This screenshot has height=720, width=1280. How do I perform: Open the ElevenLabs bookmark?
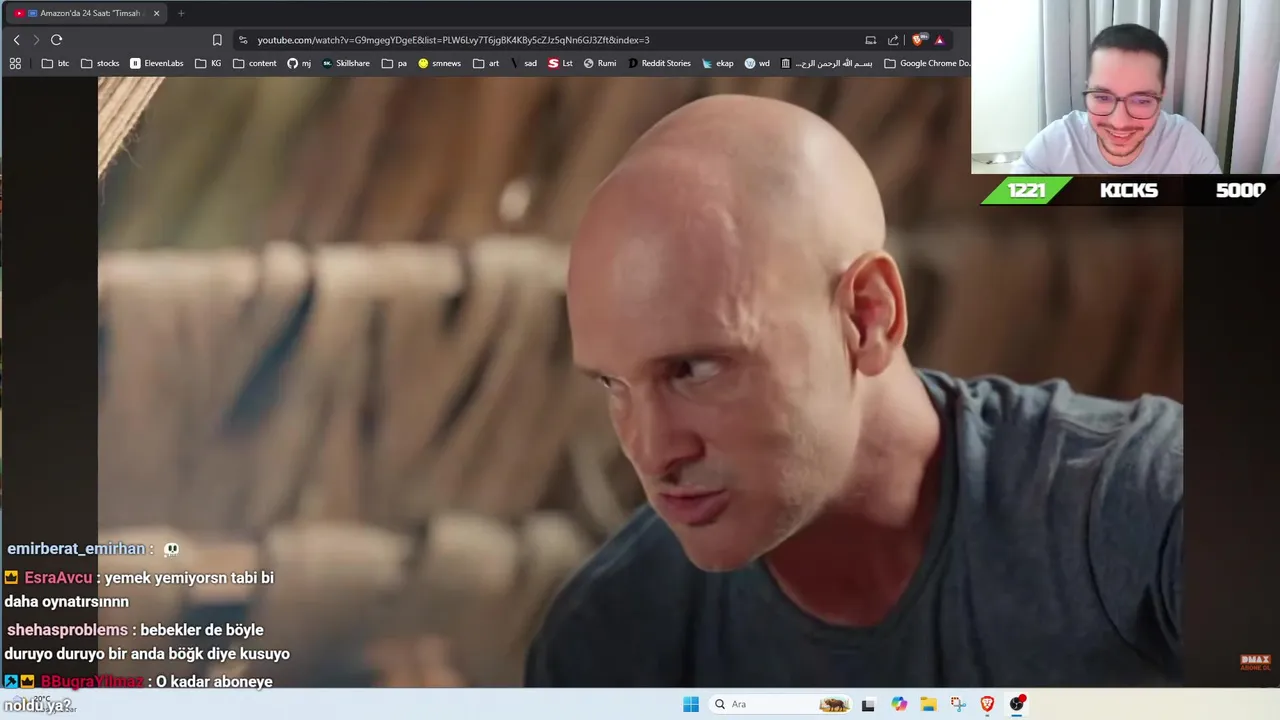pos(157,63)
